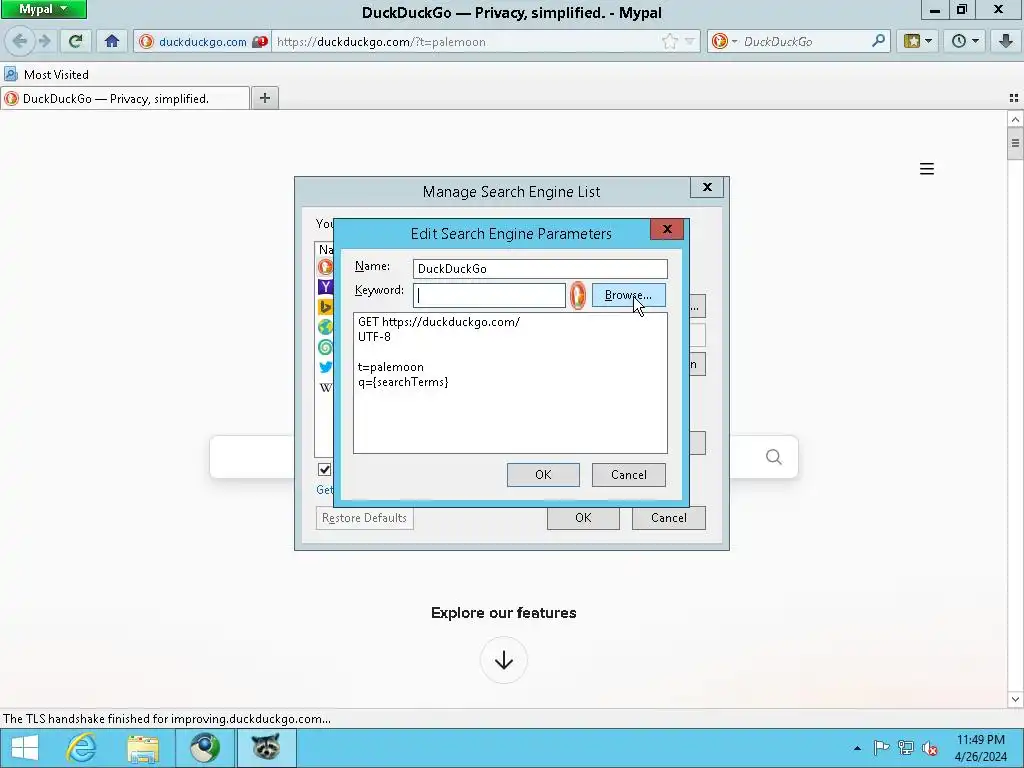Select the DuckDuckGo engine icon in list
The height and width of the screenshot is (768, 1024).
(325, 266)
